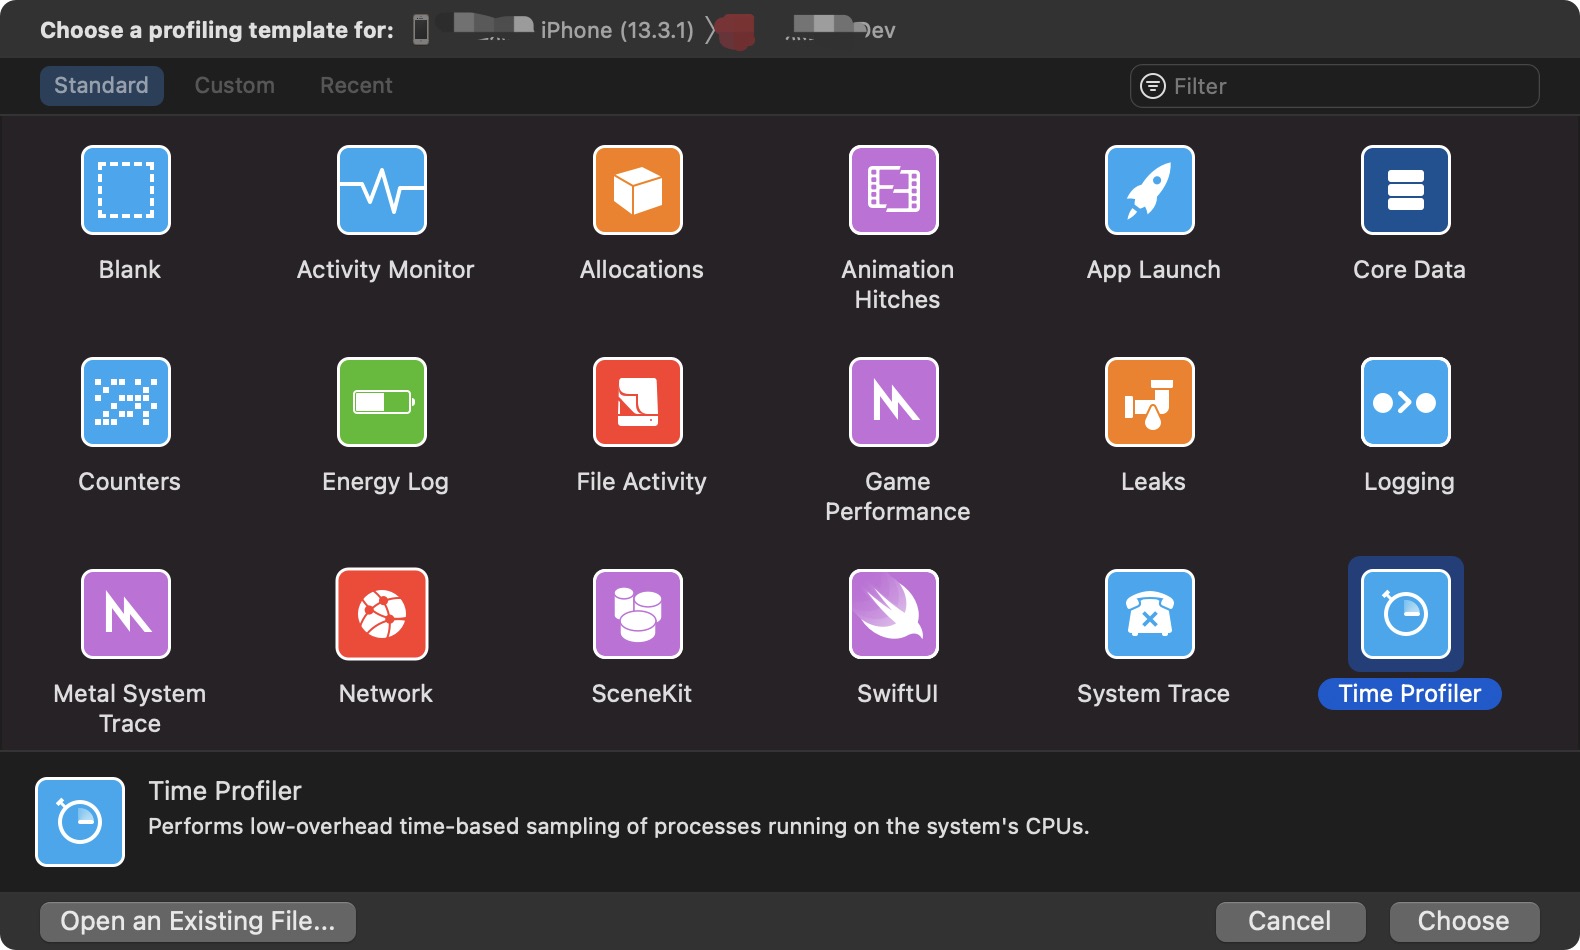This screenshot has height=950, width=1580.
Task: Select the Blank template icon
Action: pyautogui.click(x=126, y=190)
